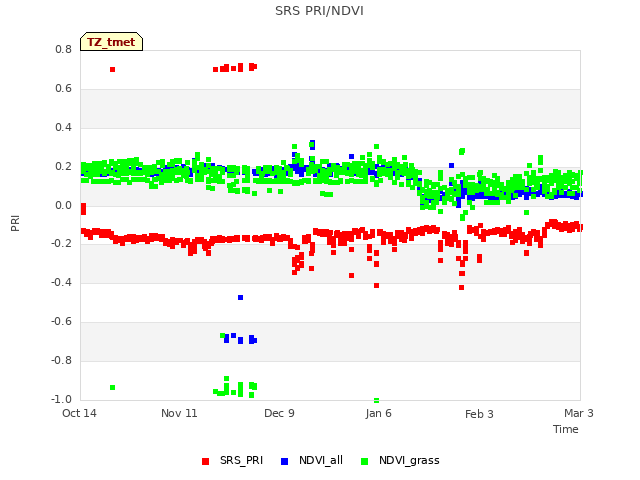This screenshot has width=640, height=480.
Task: Click the -1.0 y-axis tick label
Action: pos(61,399)
